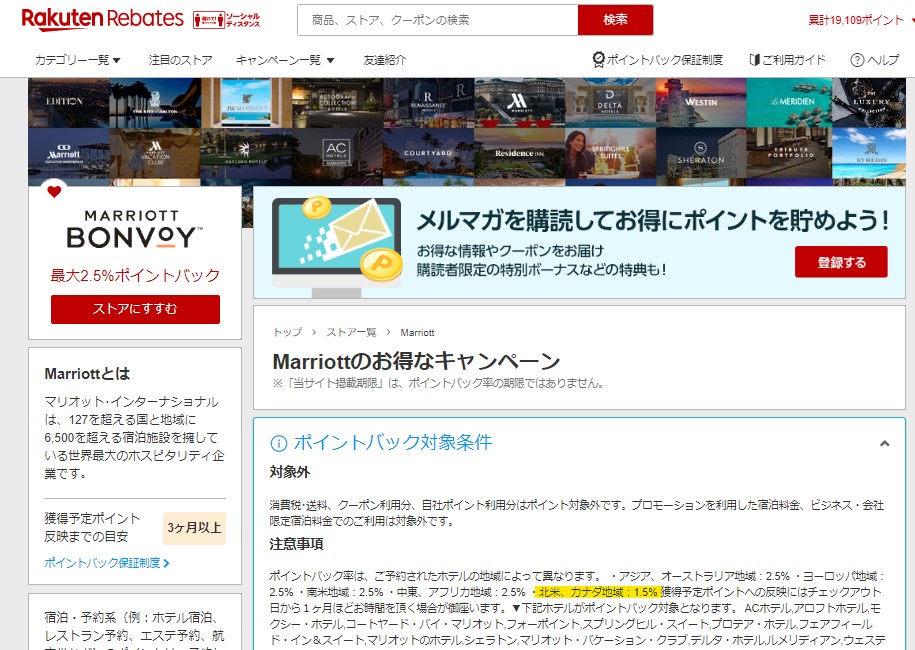The height and width of the screenshot is (650, 915).
Task: Click the Marriottのお得なキャンペーン heading
Action: click(416, 362)
